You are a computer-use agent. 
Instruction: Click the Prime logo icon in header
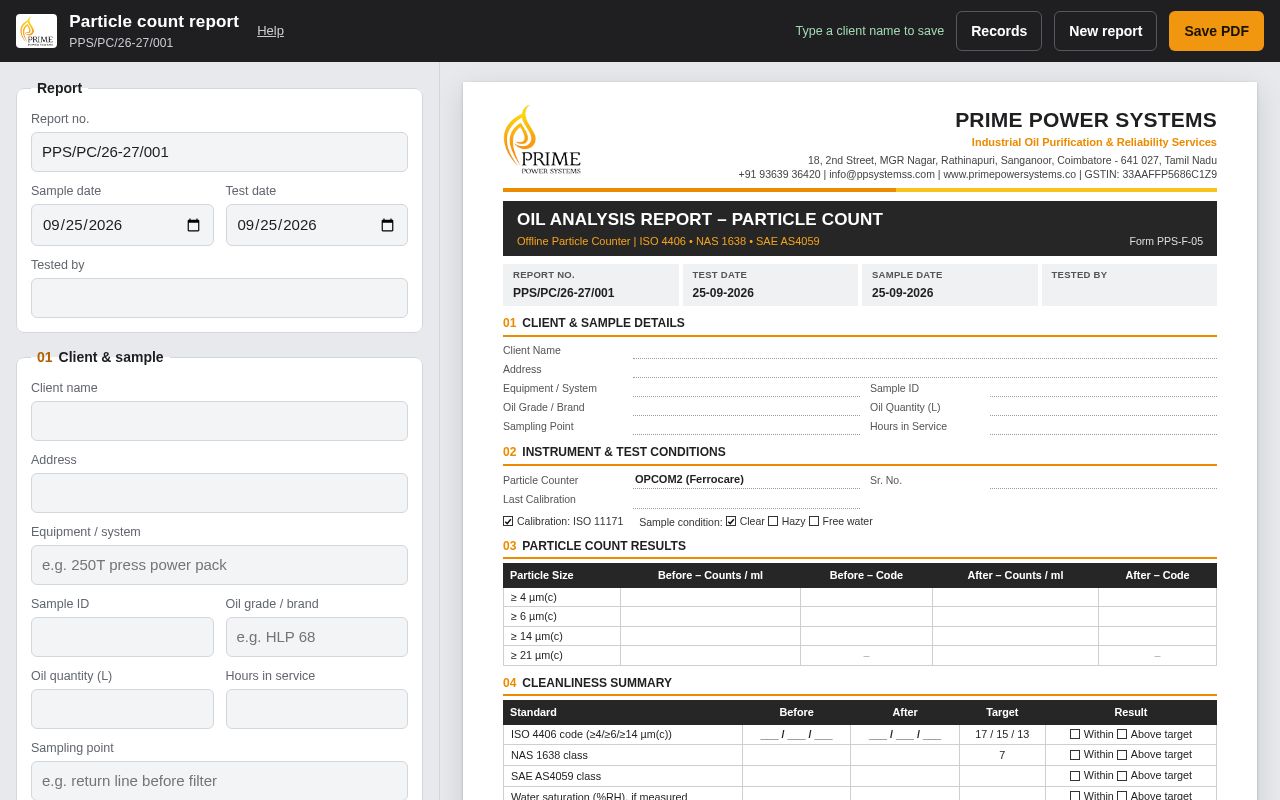point(36,31)
